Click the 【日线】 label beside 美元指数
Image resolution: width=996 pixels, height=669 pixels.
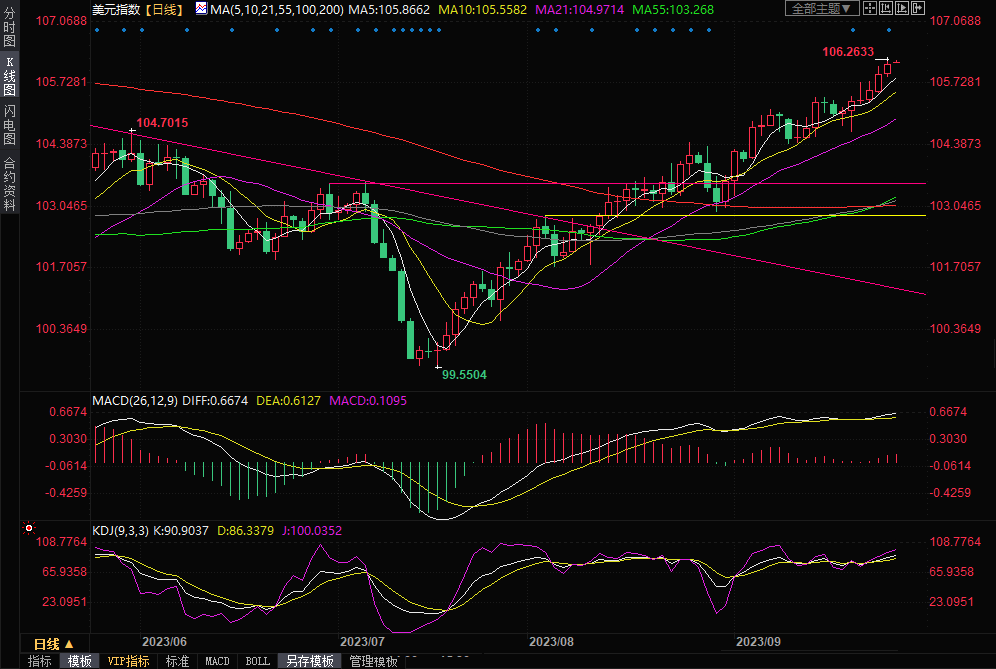[x=162, y=9]
